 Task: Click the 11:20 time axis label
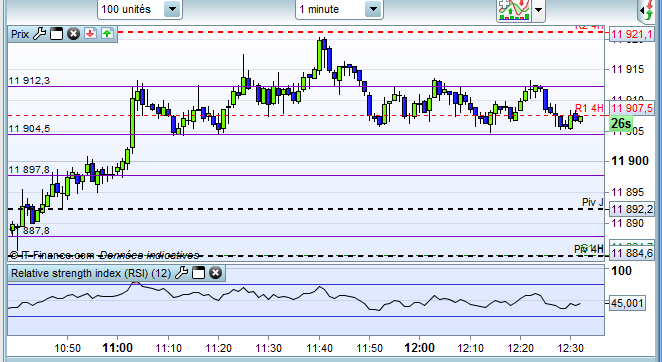(x=218, y=348)
